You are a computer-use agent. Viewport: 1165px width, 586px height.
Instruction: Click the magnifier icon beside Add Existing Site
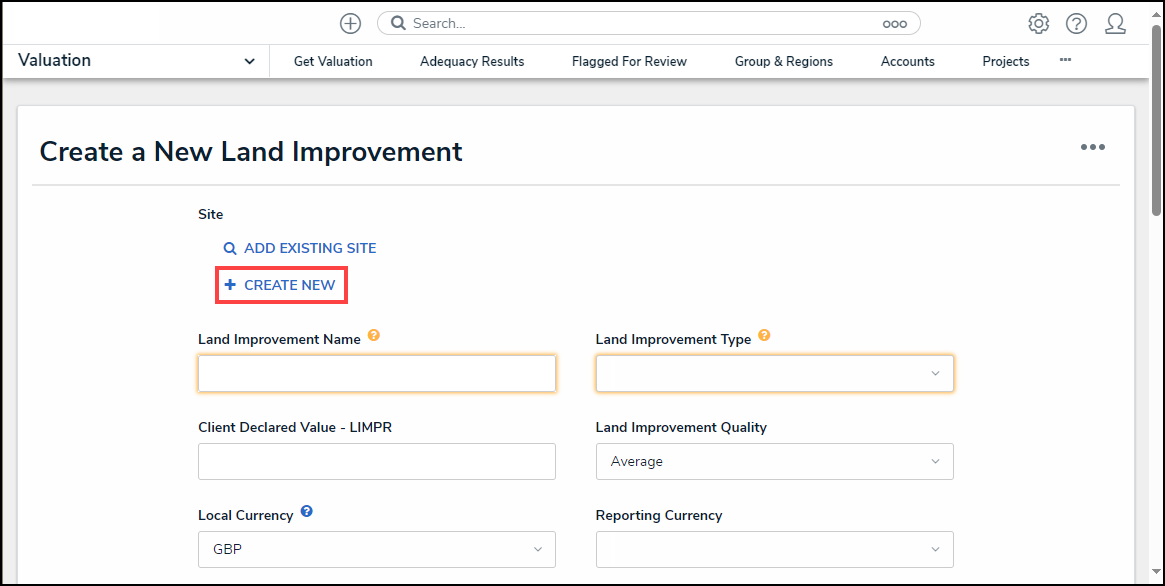[230, 249]
